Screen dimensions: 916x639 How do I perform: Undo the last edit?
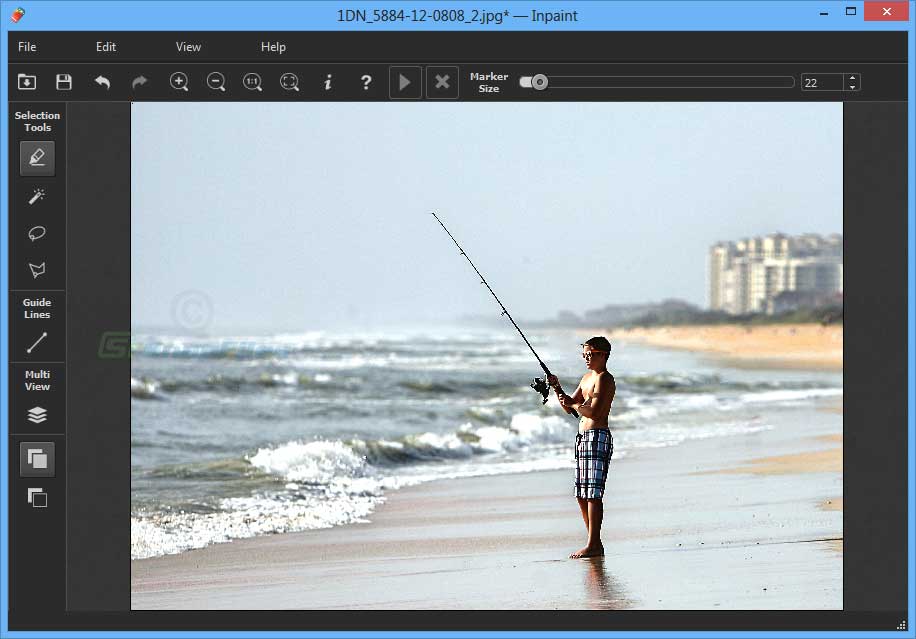click(102, 82)
